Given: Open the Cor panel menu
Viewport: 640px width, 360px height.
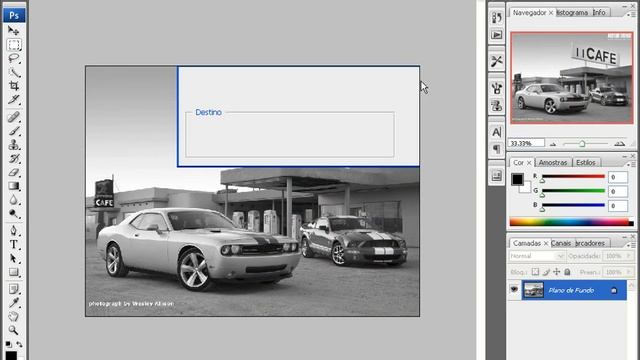Looking at the screenshot, I should point(632,164).
